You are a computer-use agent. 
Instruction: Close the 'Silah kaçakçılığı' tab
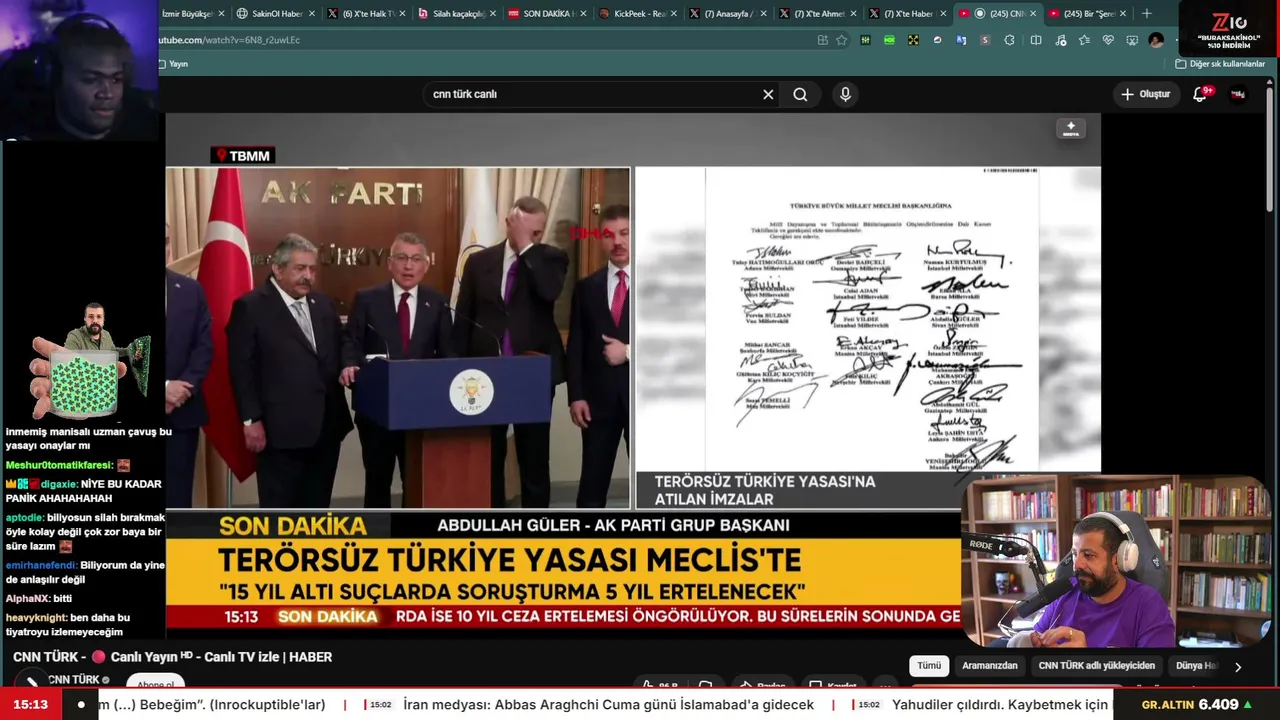[492, 14]
